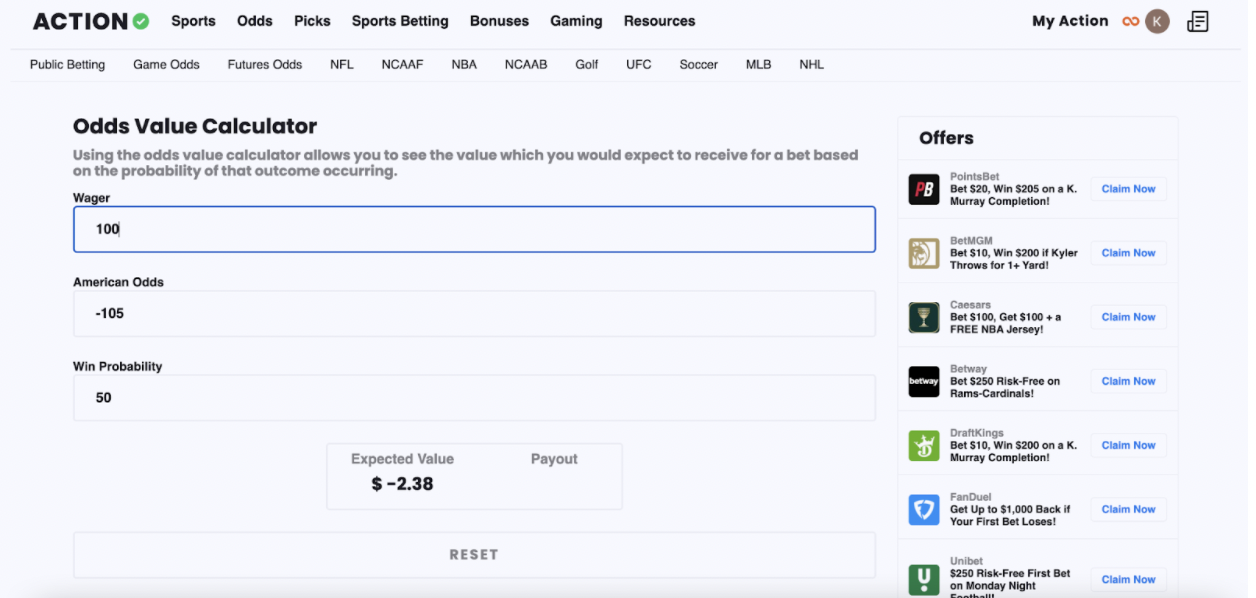Screen dimensions: 1256x598
Task: Open the K profile avatar
Action: click(x=1155, y=20)
